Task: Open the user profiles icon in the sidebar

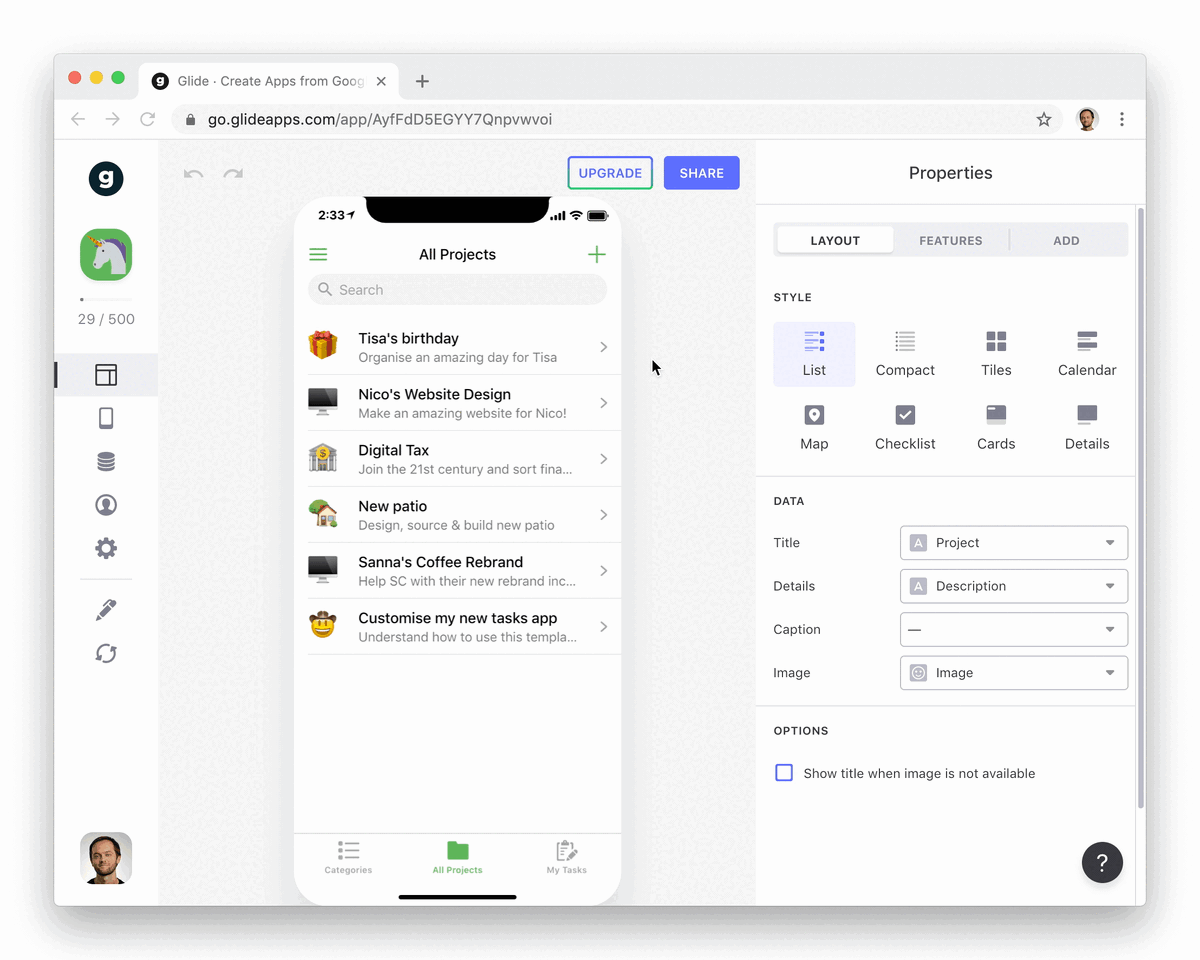Action: (106, 505)
